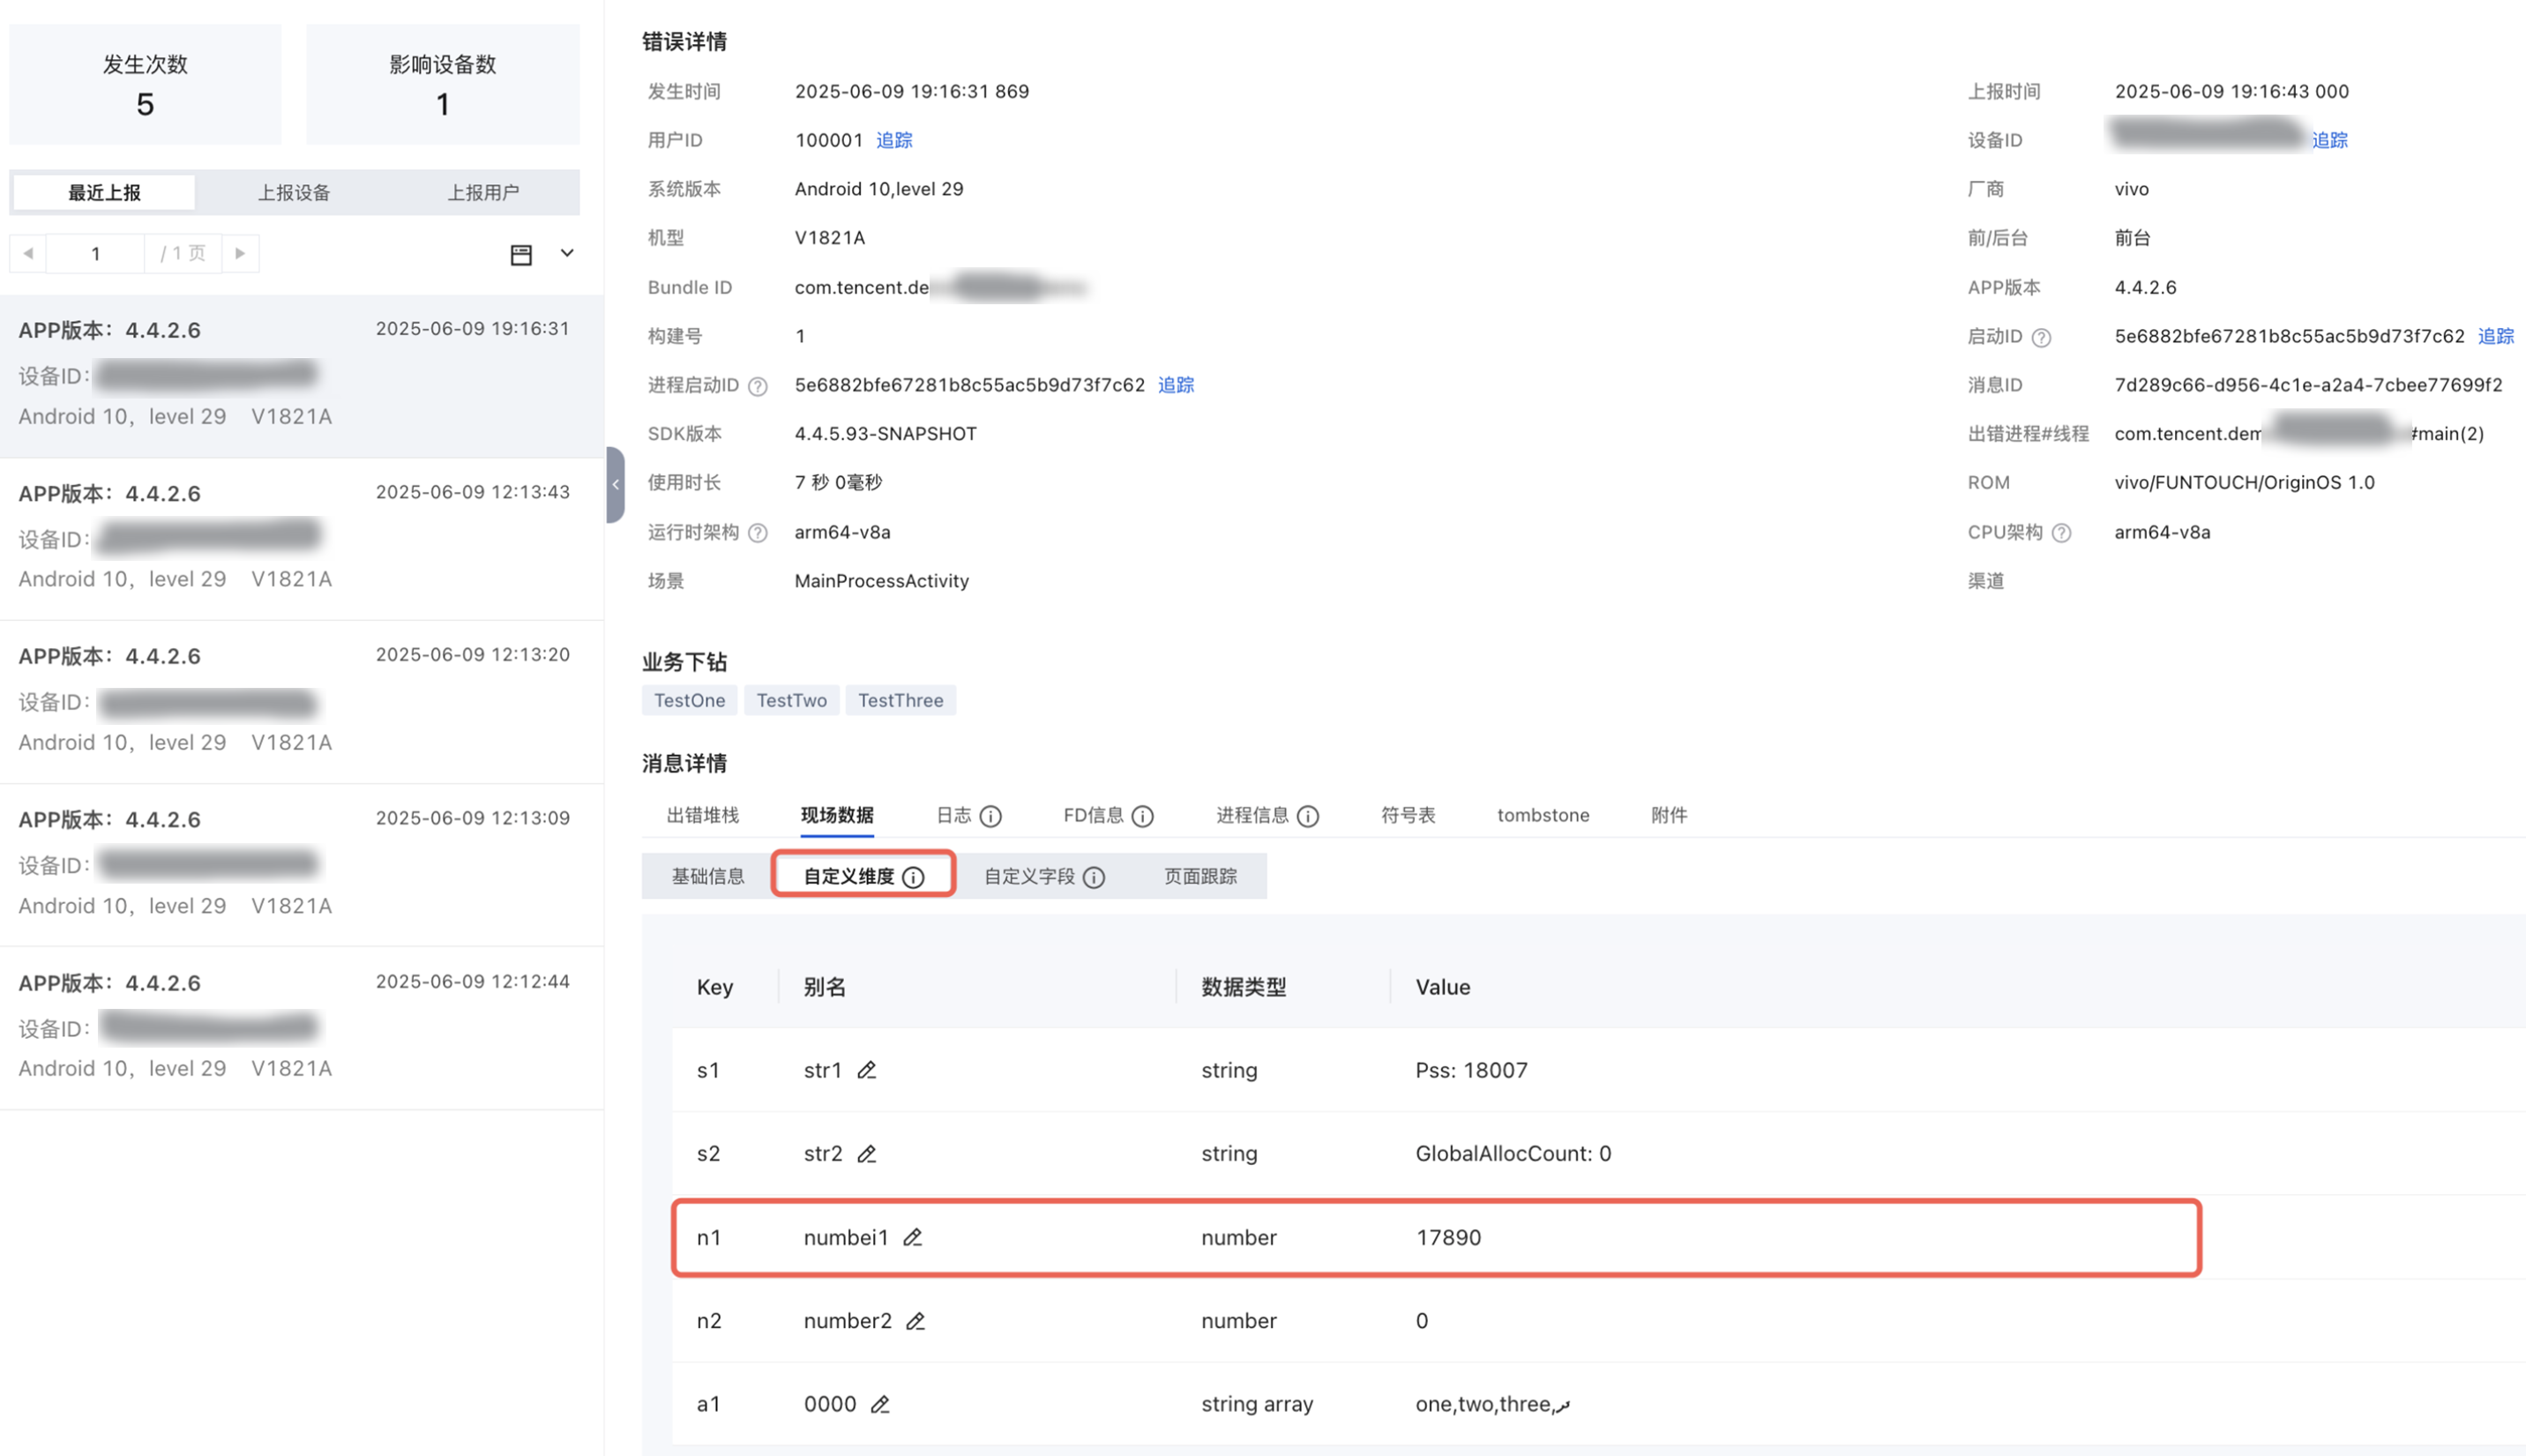Click the TestTwo drill-down tag
Viewport: 2526px width, 1456px height.
(791, 700)
